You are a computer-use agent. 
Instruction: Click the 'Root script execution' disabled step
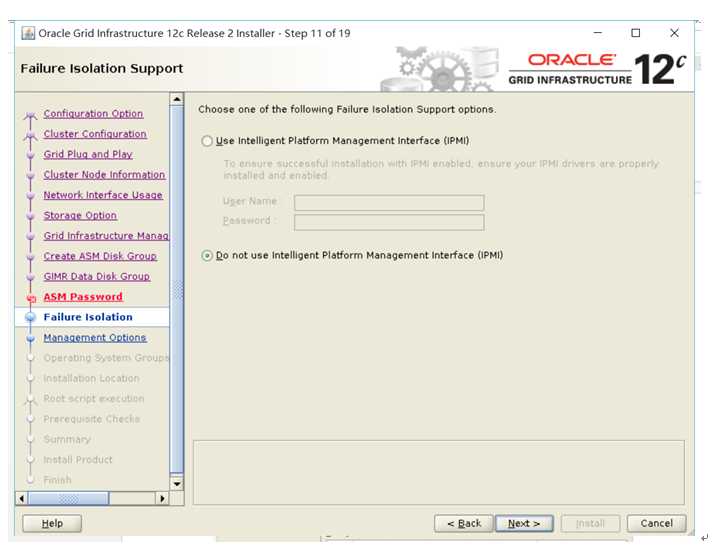(94, 399)
